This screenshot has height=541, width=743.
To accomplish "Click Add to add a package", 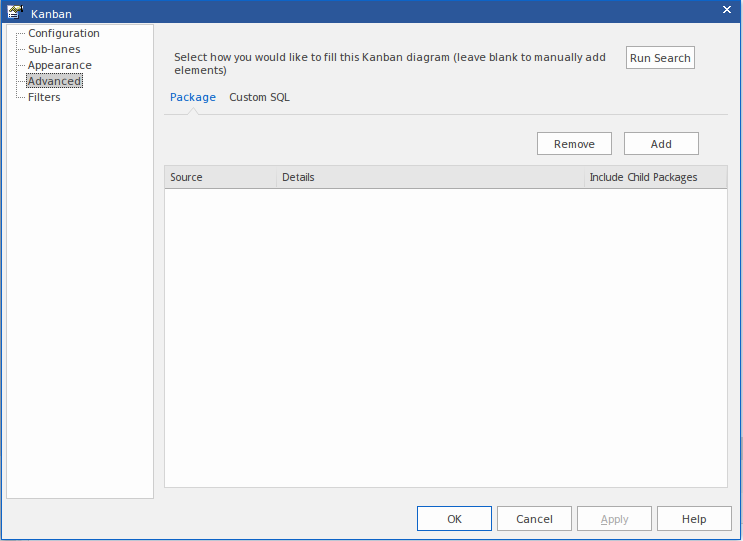I will (661, 144).
